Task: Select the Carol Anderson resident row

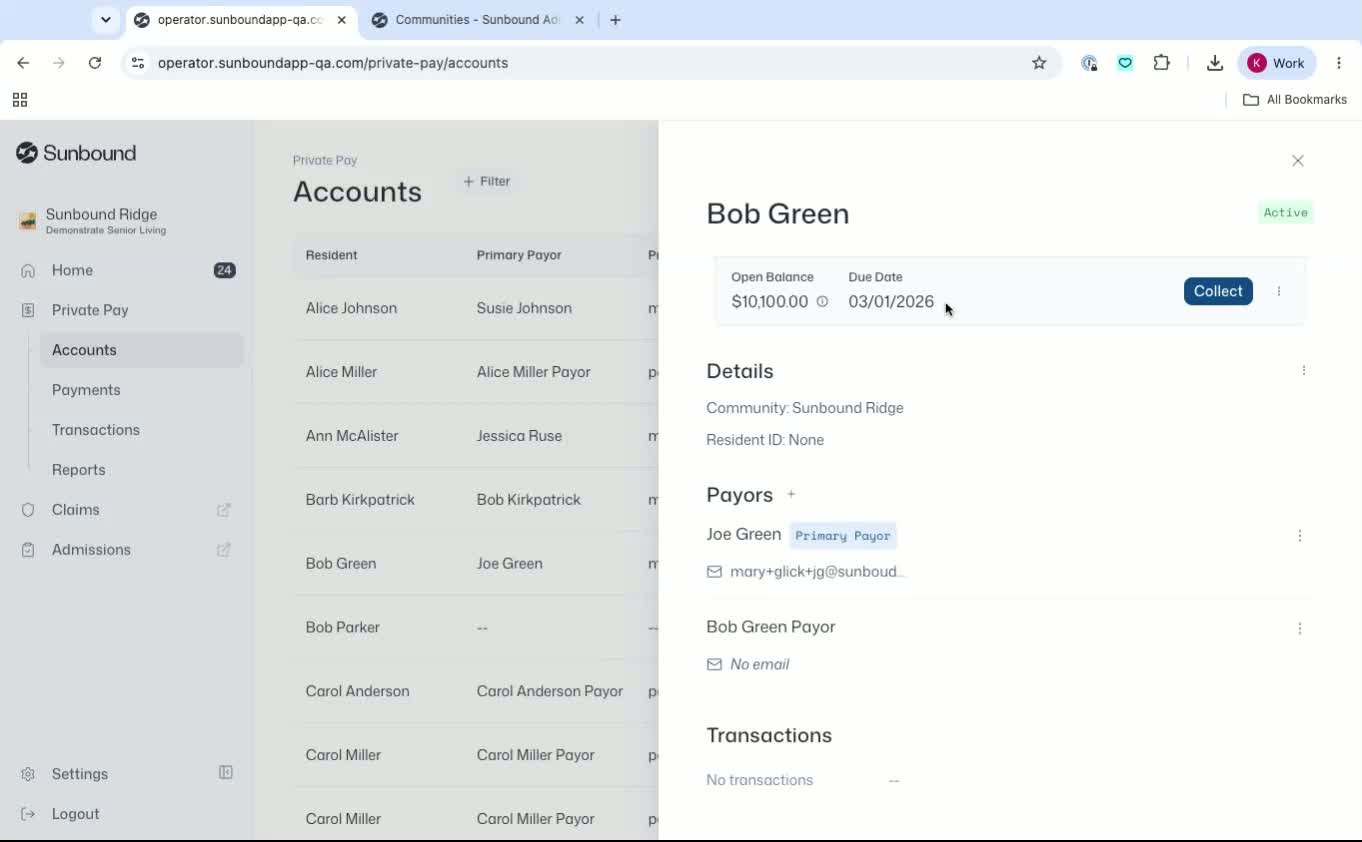Action: 476,692
